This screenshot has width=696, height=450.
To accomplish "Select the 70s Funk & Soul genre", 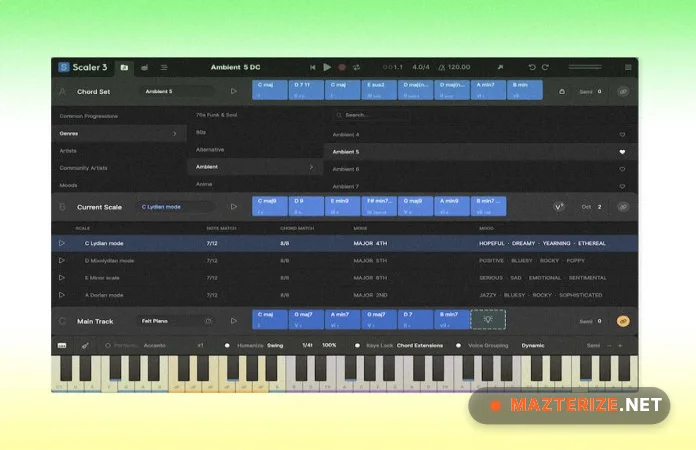I will 217,115.
